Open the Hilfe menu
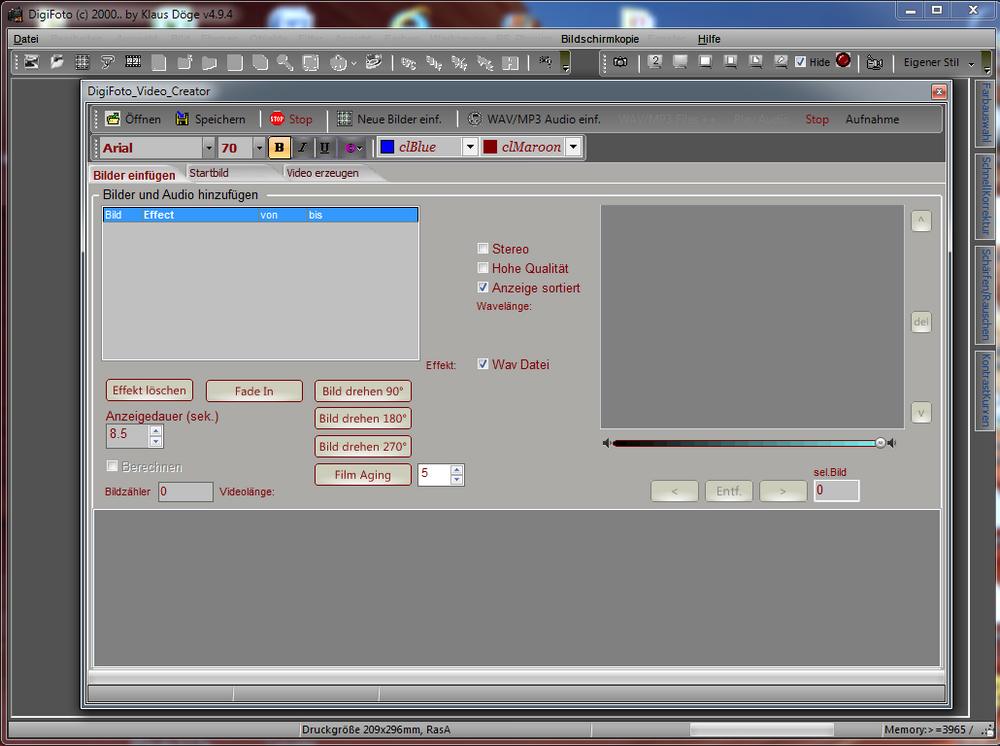 (709, 39)
